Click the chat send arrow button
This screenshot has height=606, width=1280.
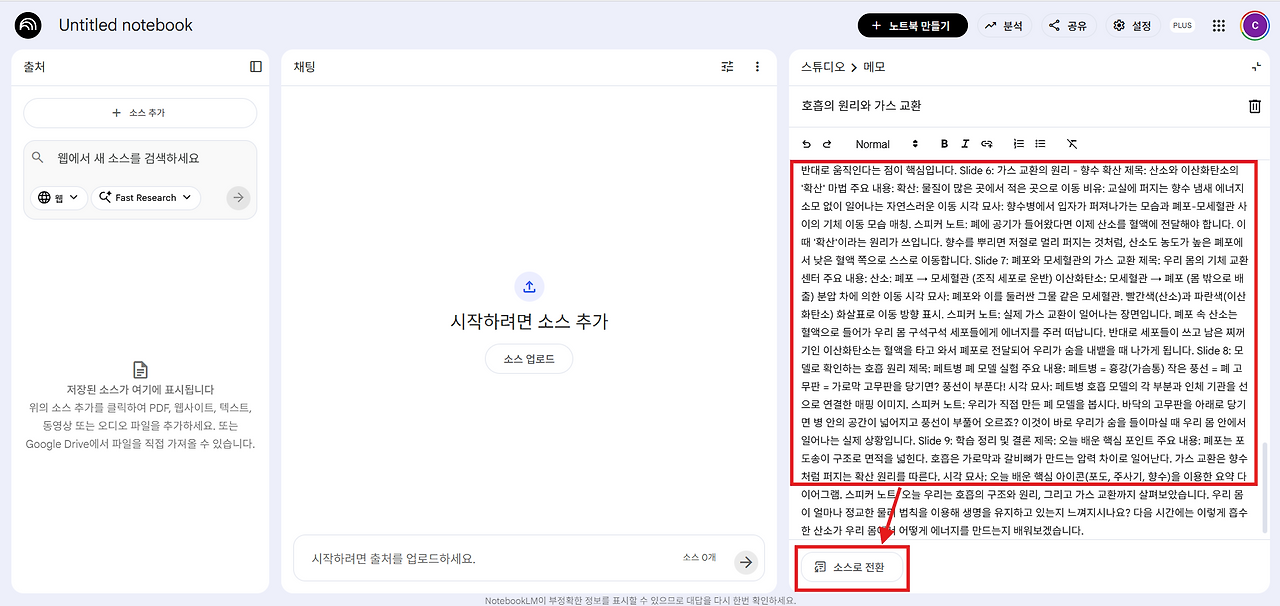tap(746, 562)
